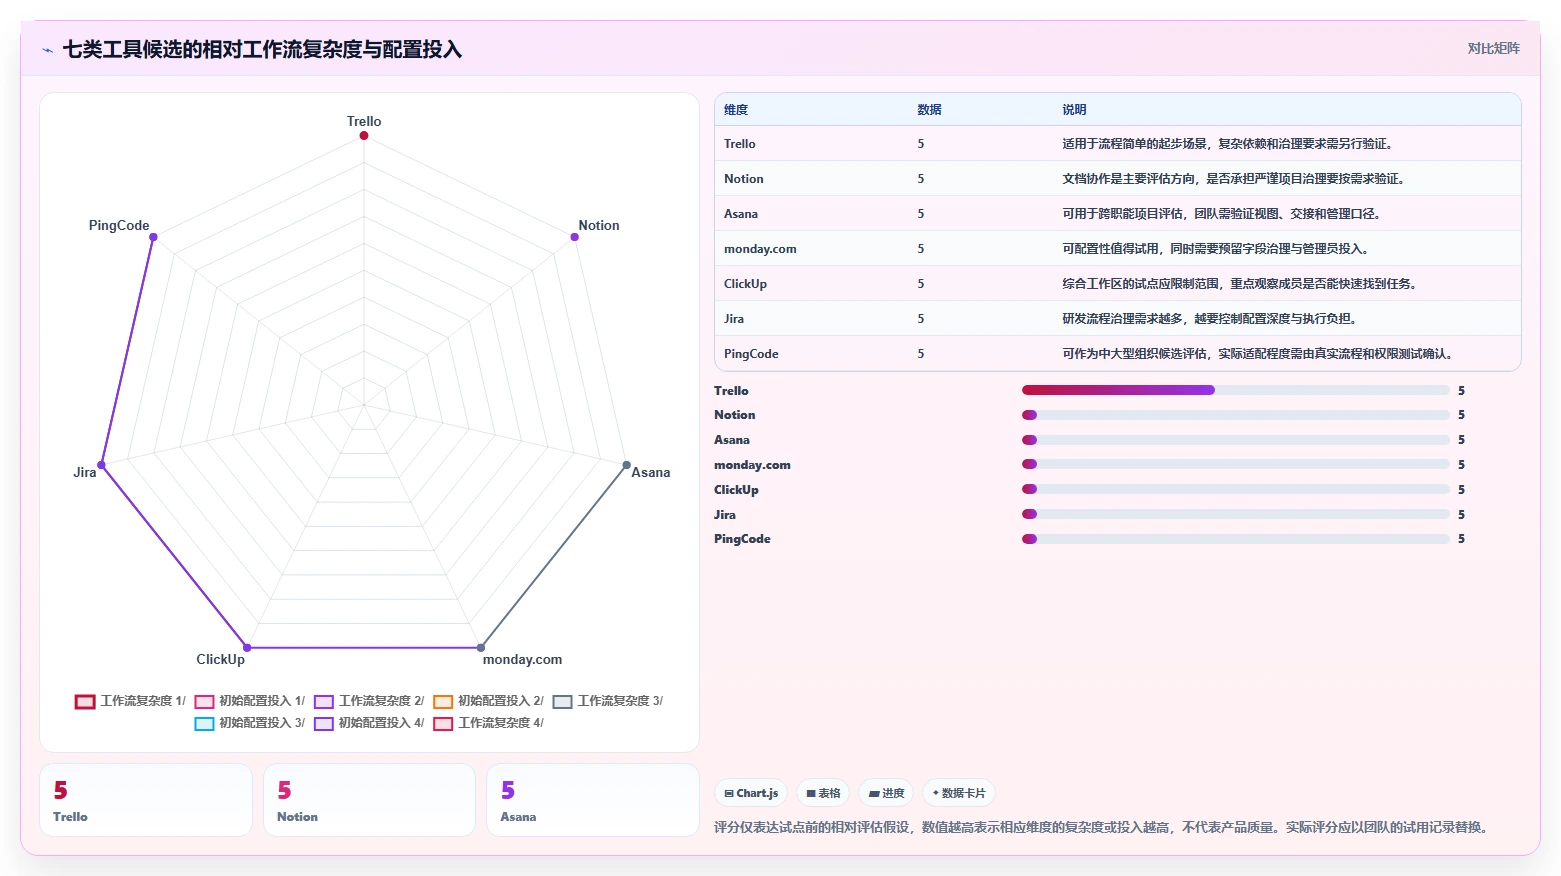Toggle the 初始配置投入 4/ legend series
Screen dimensions: 1561x876
pos(369,723)
